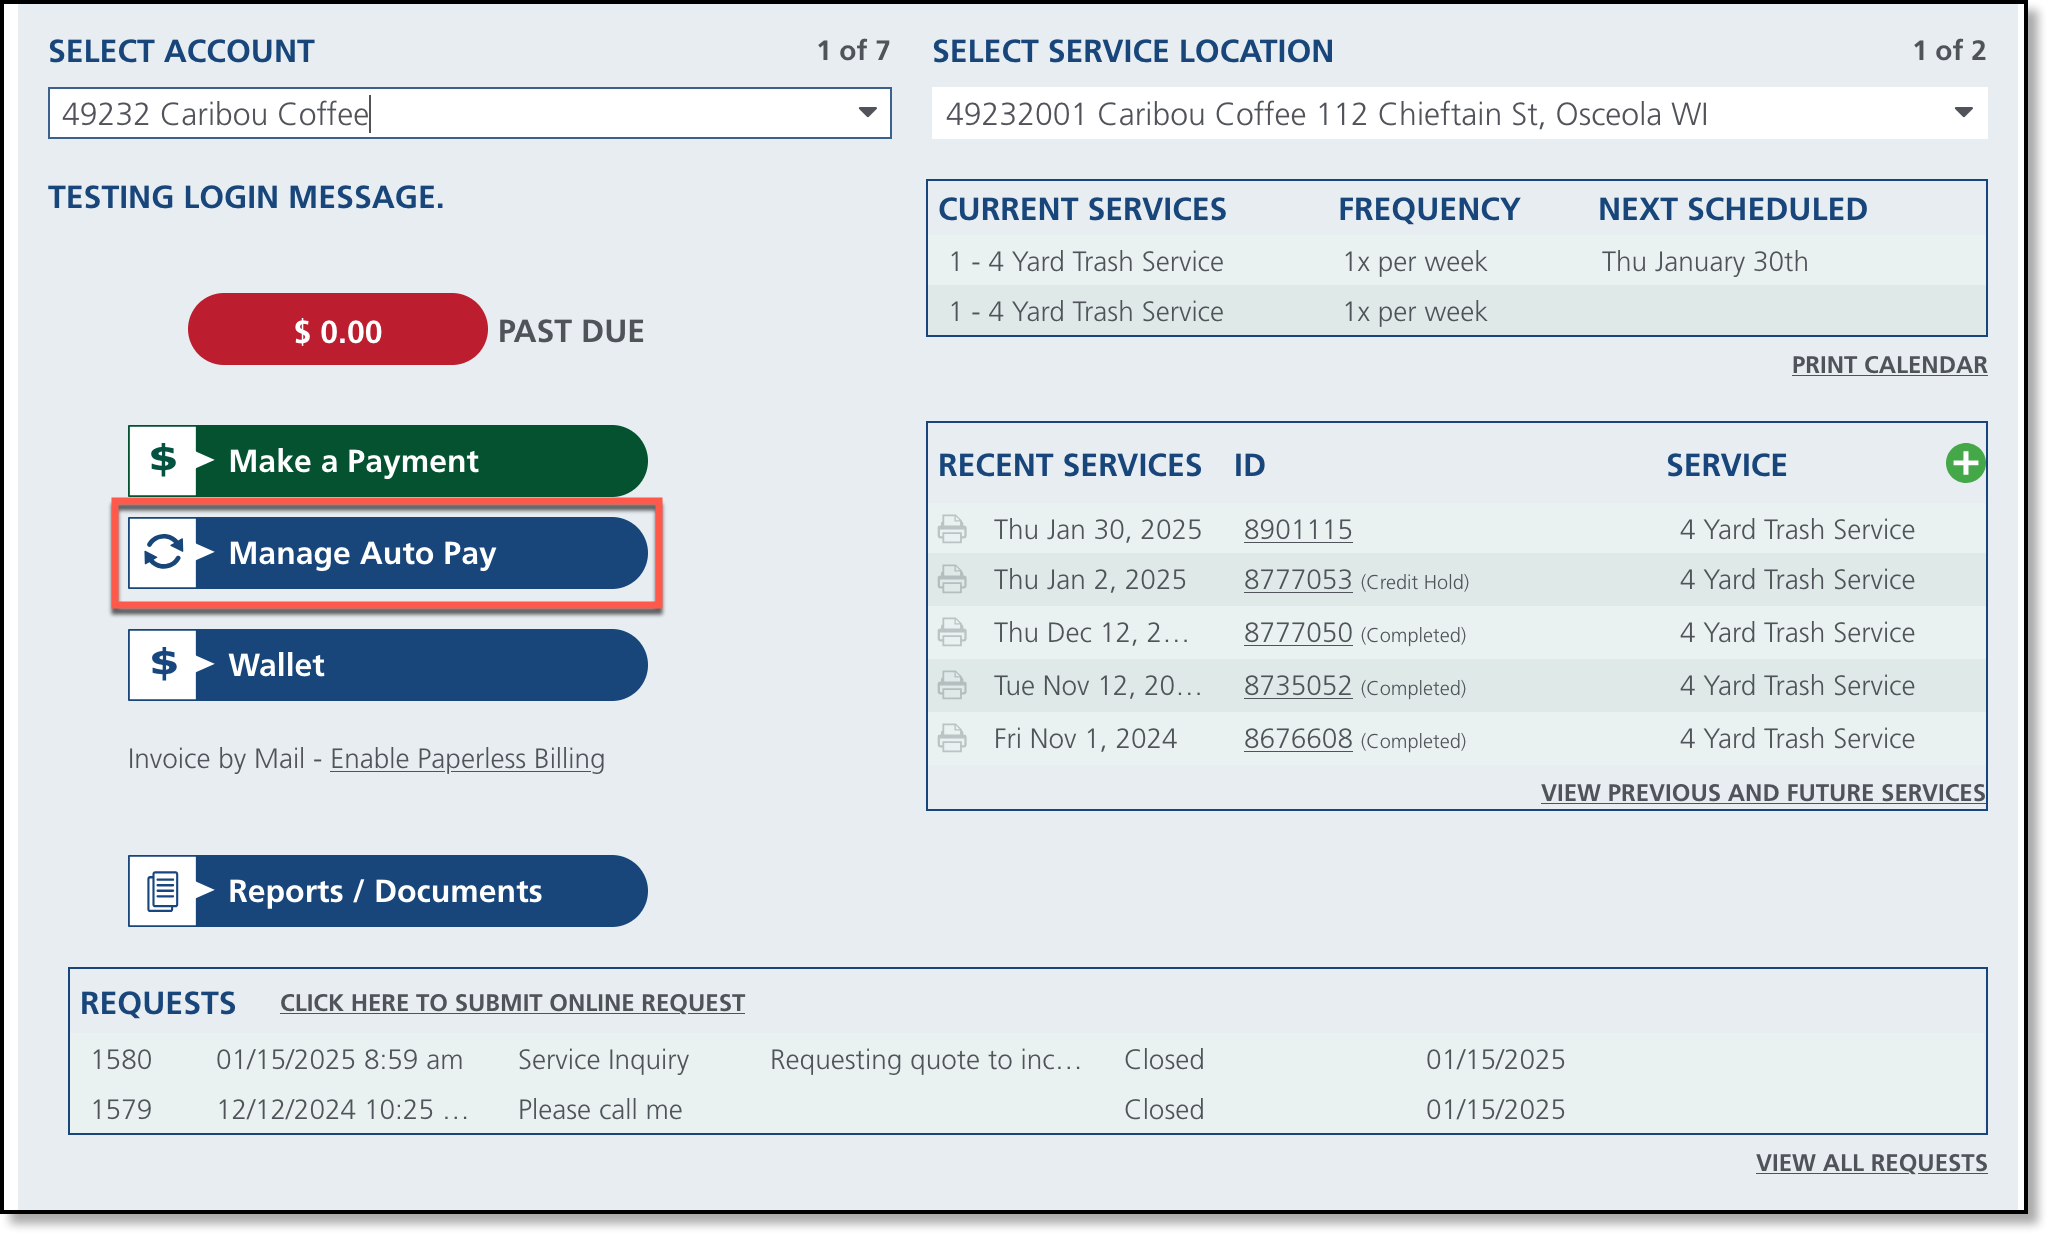Click the Reports / Documents page icon
Image resolution: width=2048 pixels, height=1234 pixels.
click(x=164, y=890)
